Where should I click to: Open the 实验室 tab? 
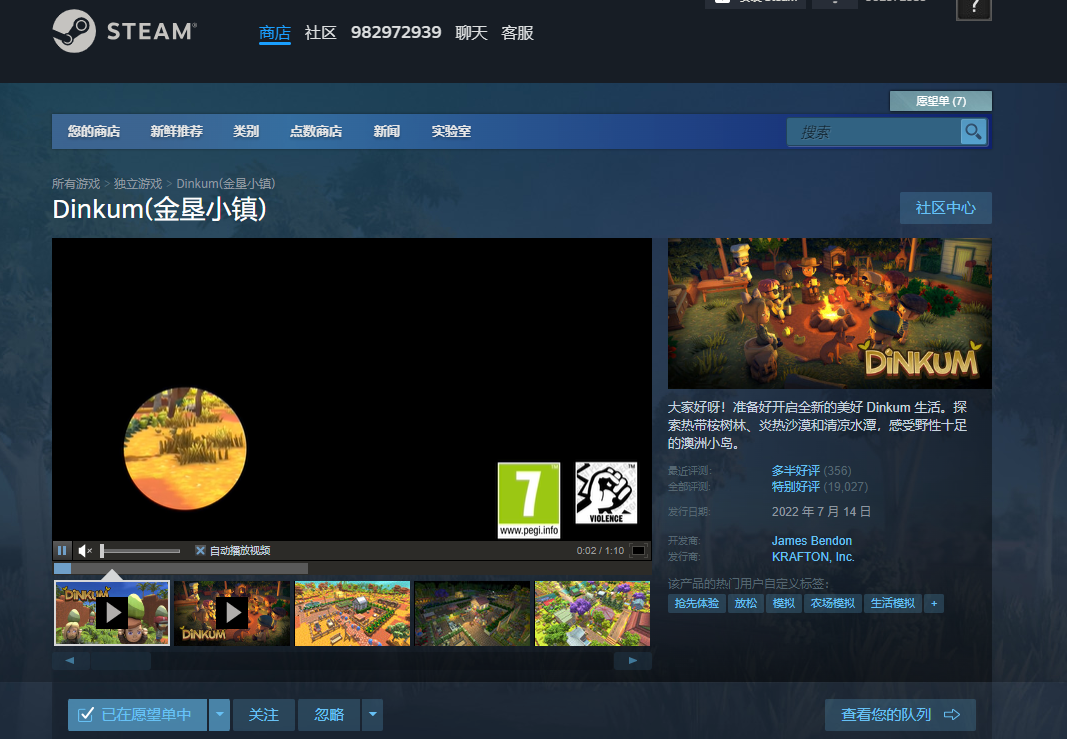(x=451, y=131)
